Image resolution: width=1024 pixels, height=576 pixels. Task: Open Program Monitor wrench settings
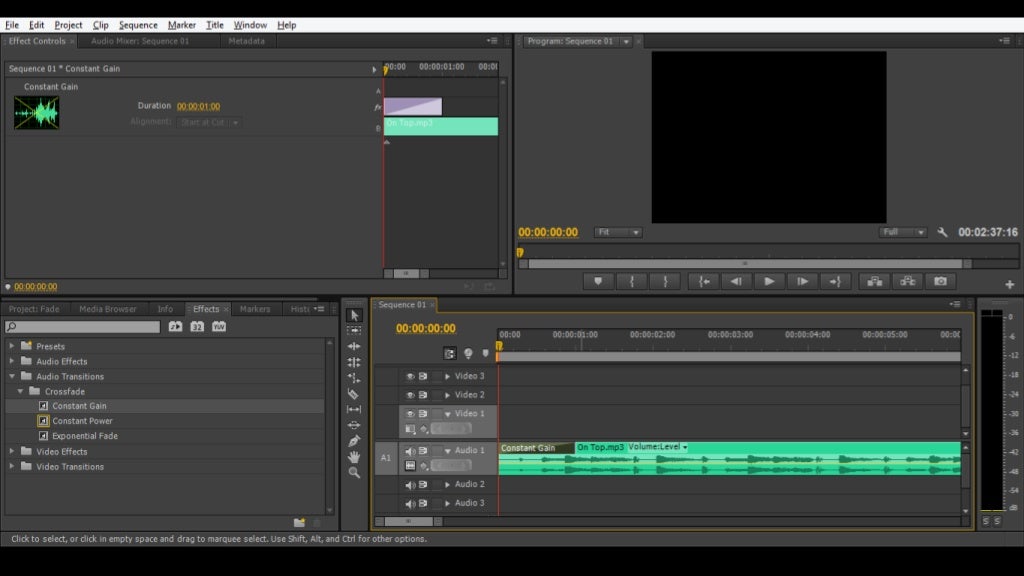pyautogui.click(x=942, y=232)
